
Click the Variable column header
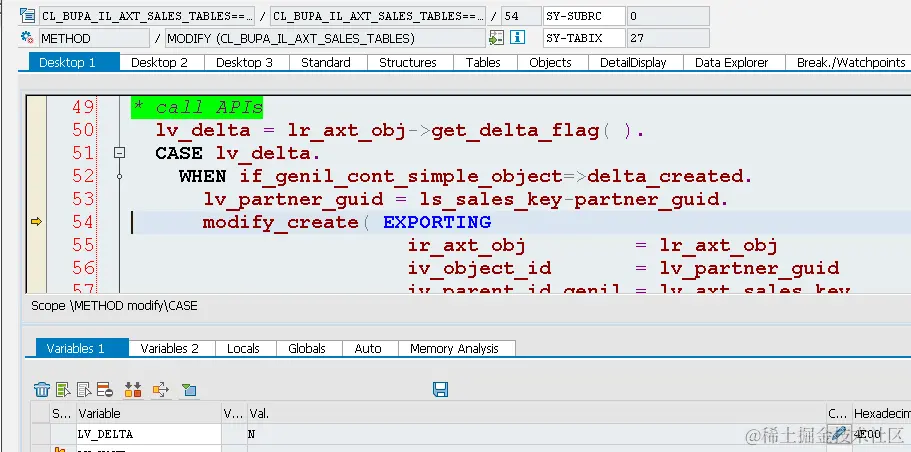pyautogui.click(x=149, y=413)
